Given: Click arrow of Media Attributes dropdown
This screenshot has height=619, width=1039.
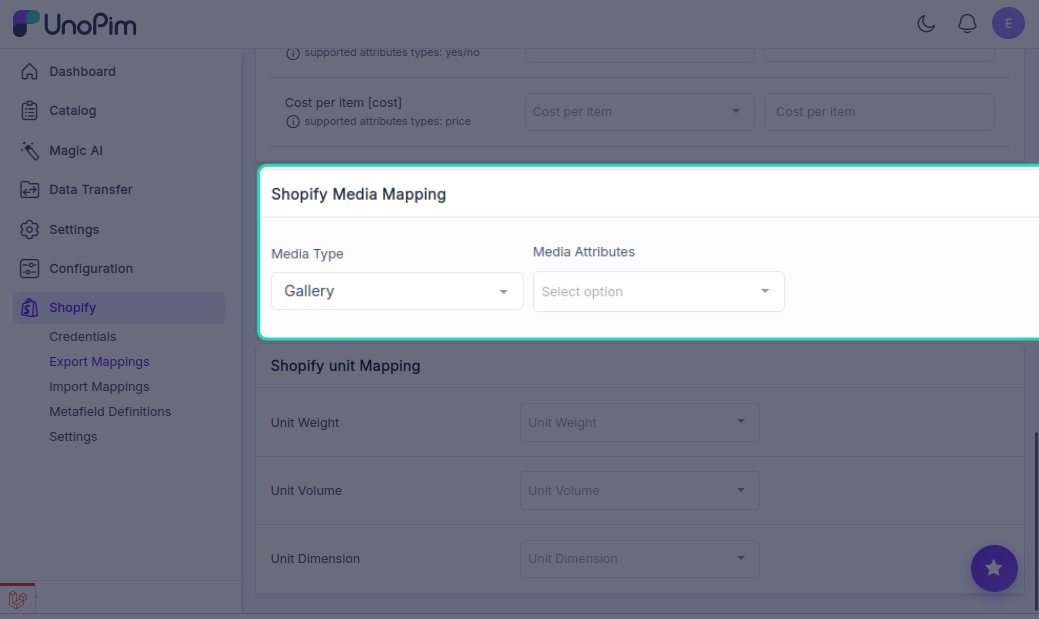Looking at the screenshot, I should (765, 291).
